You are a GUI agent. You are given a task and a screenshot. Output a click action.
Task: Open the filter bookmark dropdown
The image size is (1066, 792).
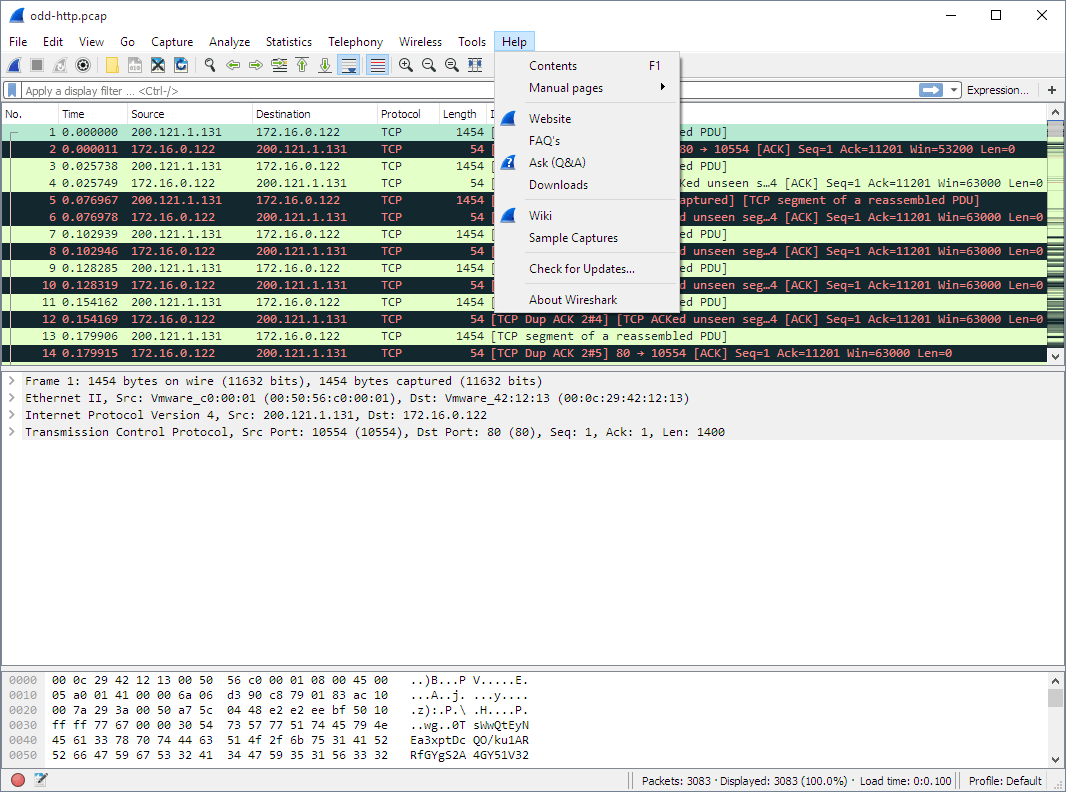(x=11, y=89)
